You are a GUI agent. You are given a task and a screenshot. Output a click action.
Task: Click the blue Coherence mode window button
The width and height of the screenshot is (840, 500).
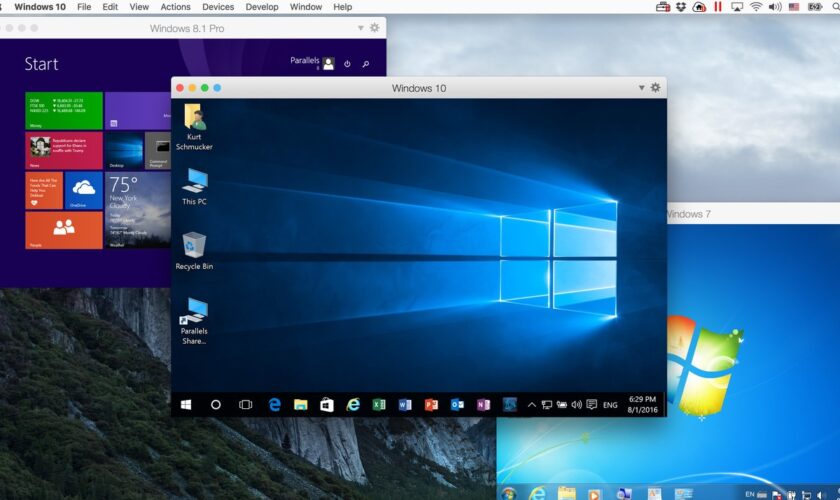pyautogui.click(x=217, y=88)
